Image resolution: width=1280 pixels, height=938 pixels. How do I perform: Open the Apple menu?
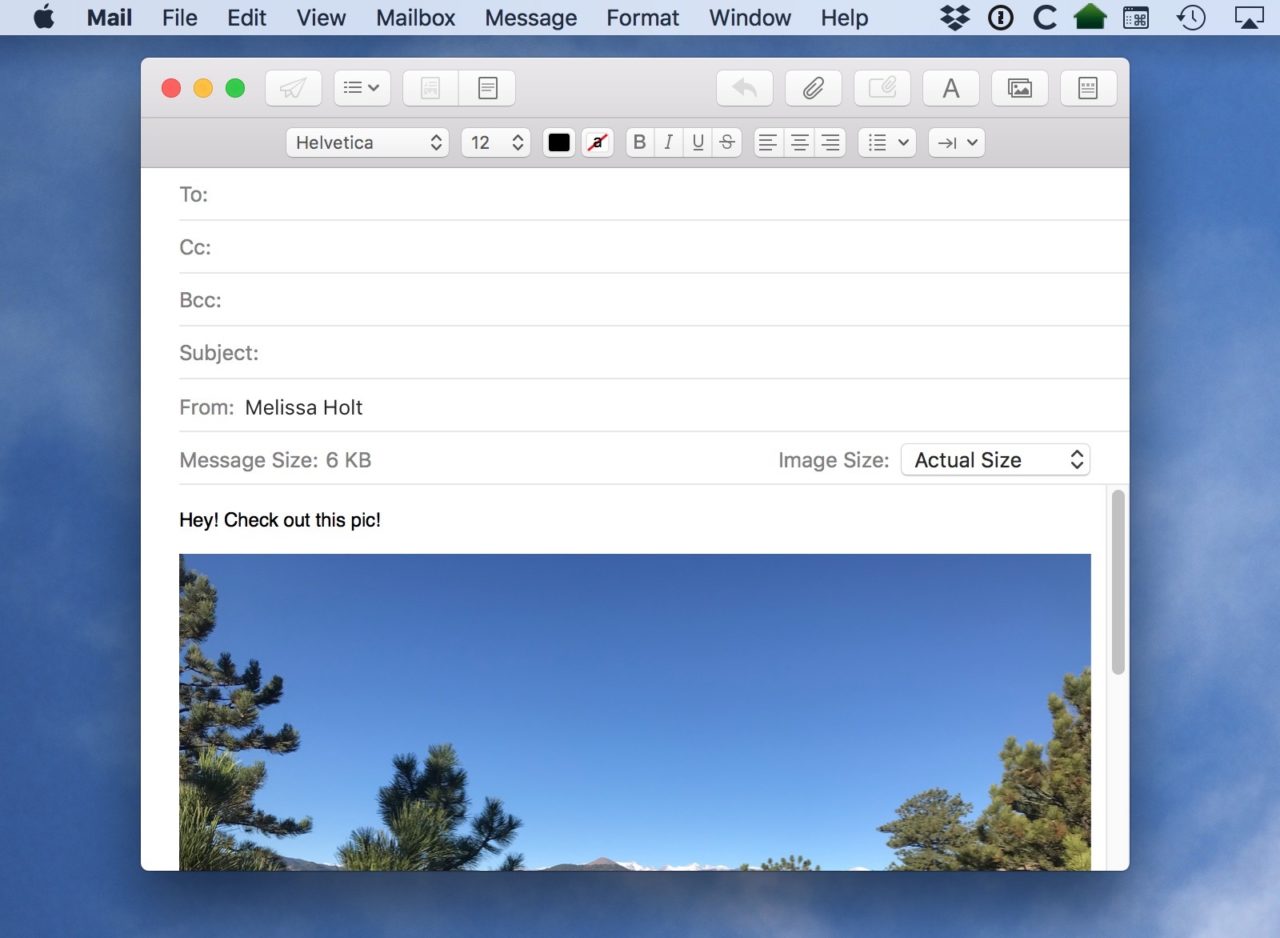click(x=44, y=17)
